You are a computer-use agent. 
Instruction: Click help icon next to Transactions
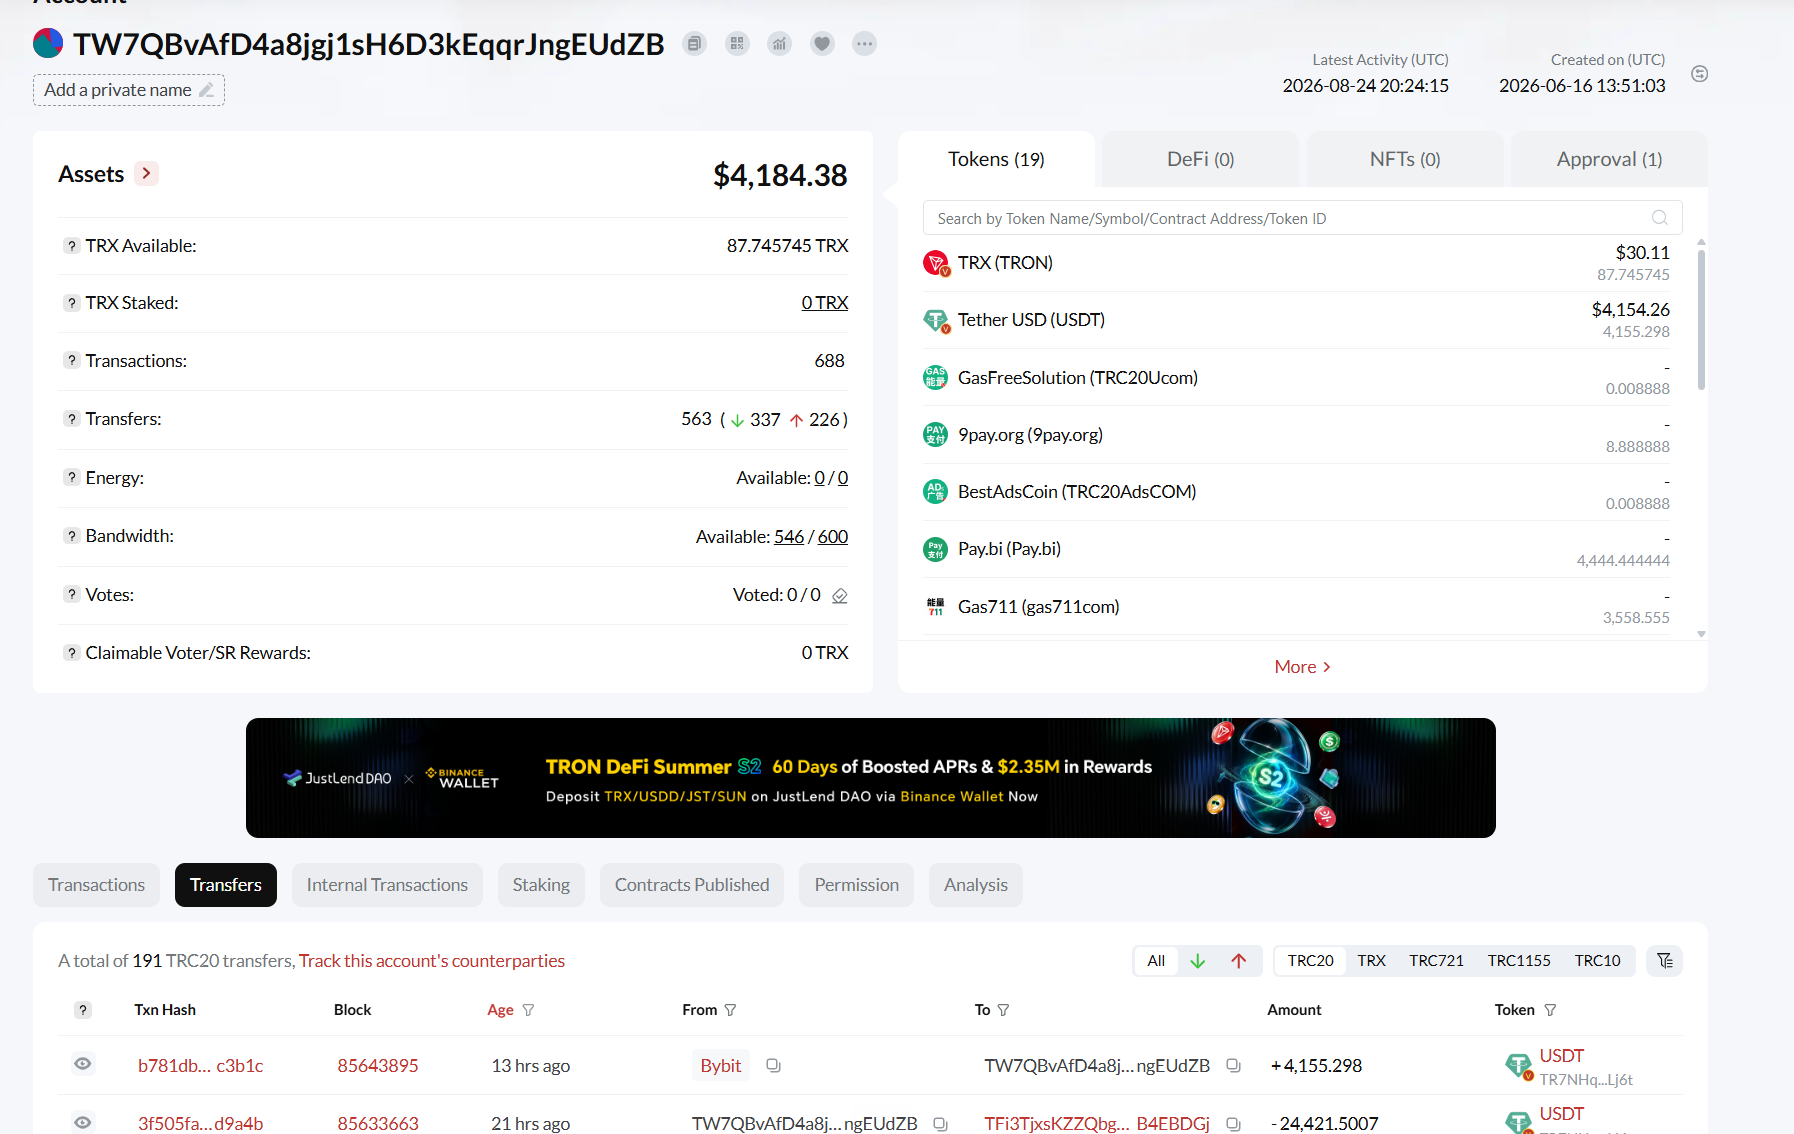tap(72, 361)
